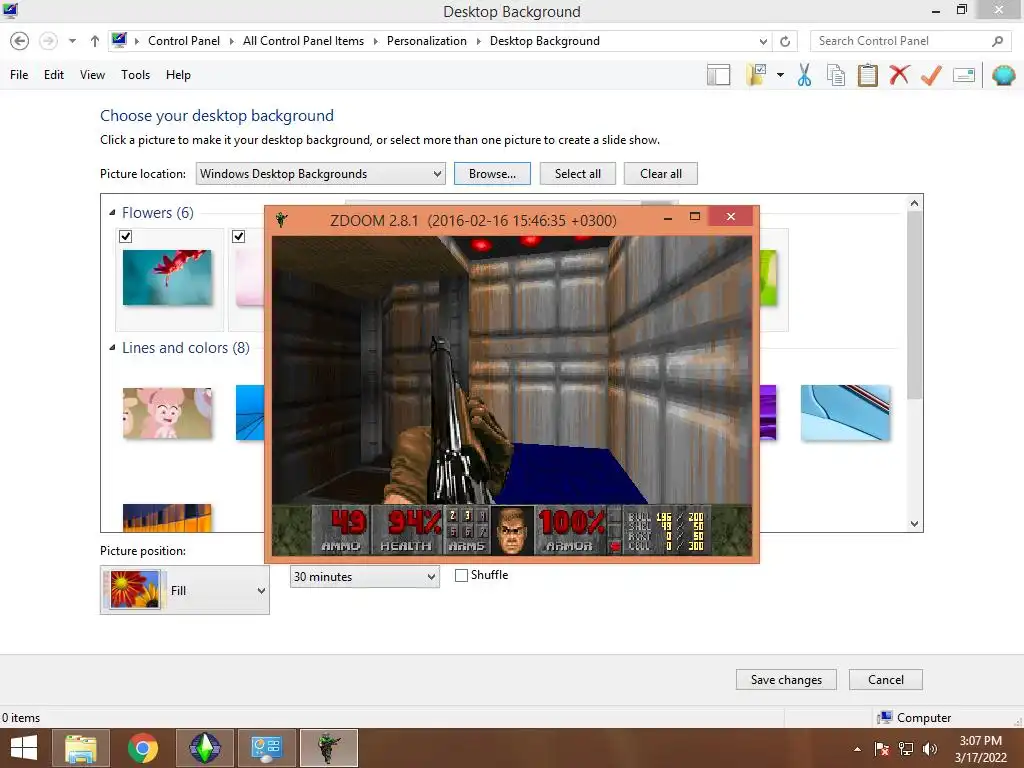
Task: Open the Help menu
Action: (178, 75)
